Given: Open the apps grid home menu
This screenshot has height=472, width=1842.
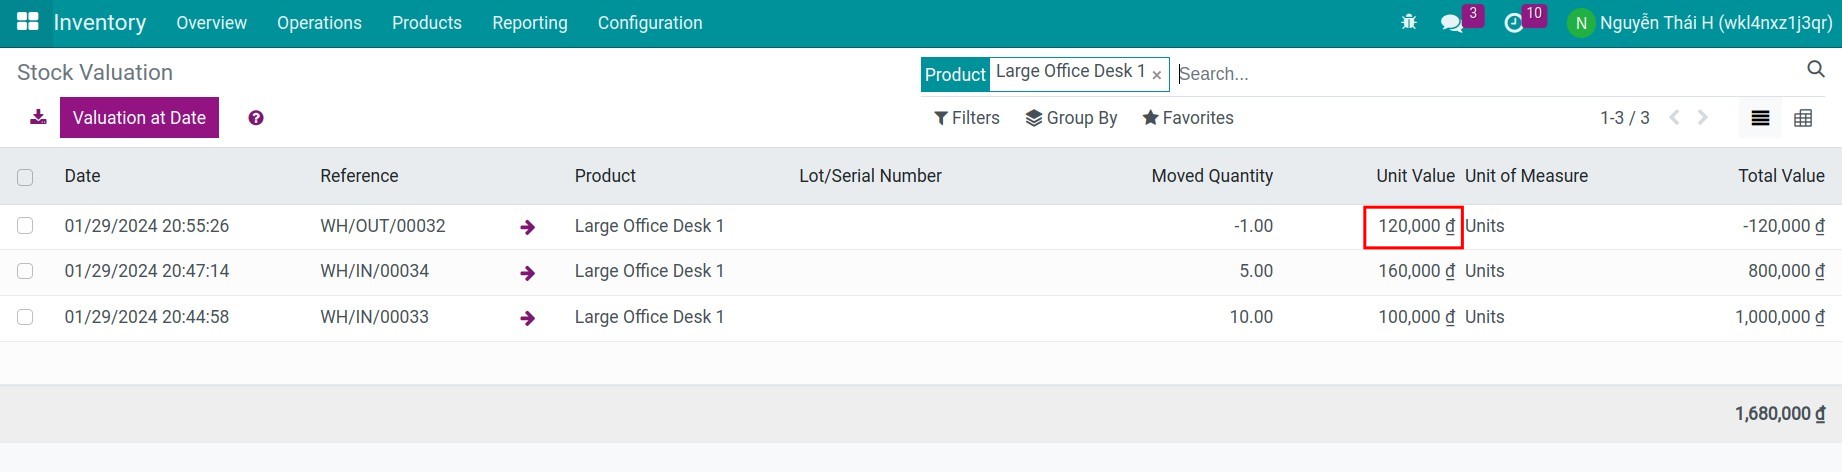Looking at the screenshot, I should (27, 22).
